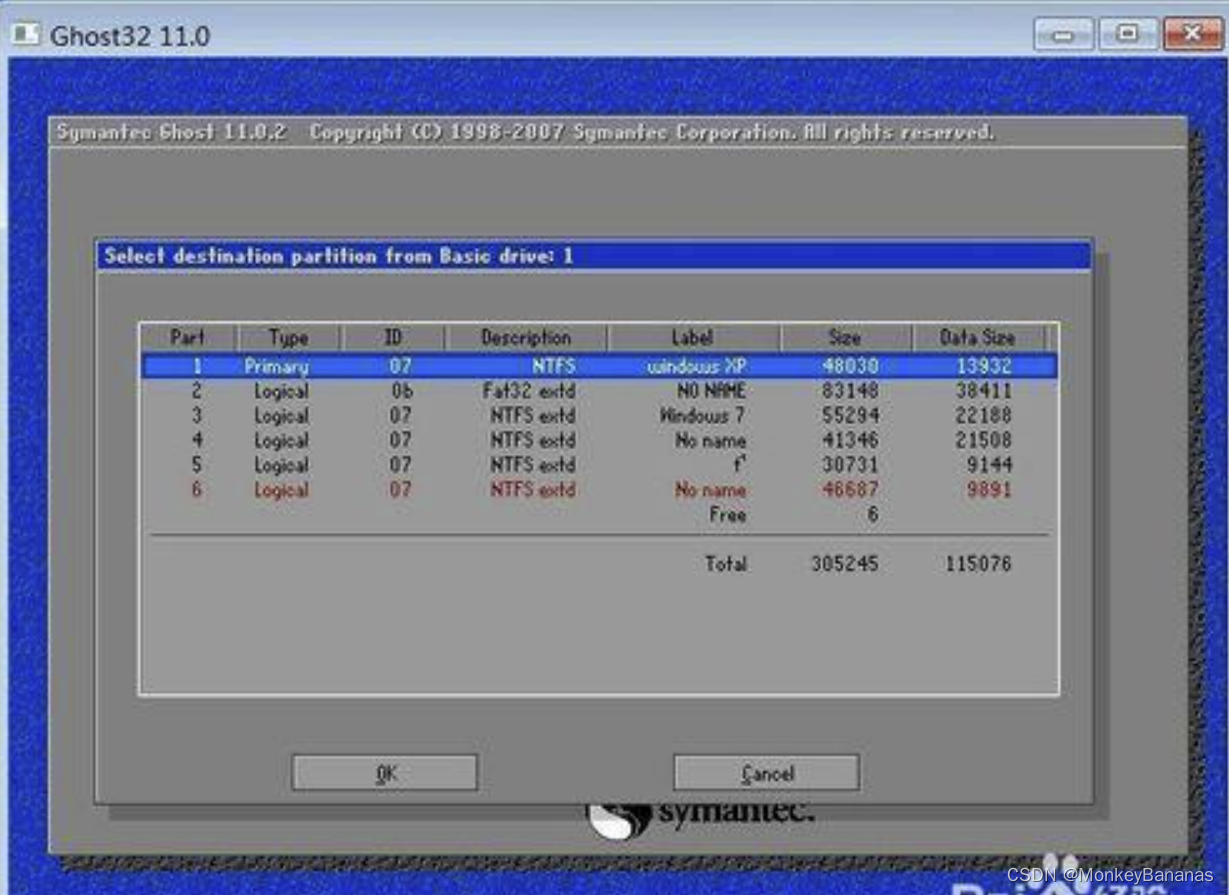Click the Total size value 305245
The image size is (1229, 895).
coord(845,564)
